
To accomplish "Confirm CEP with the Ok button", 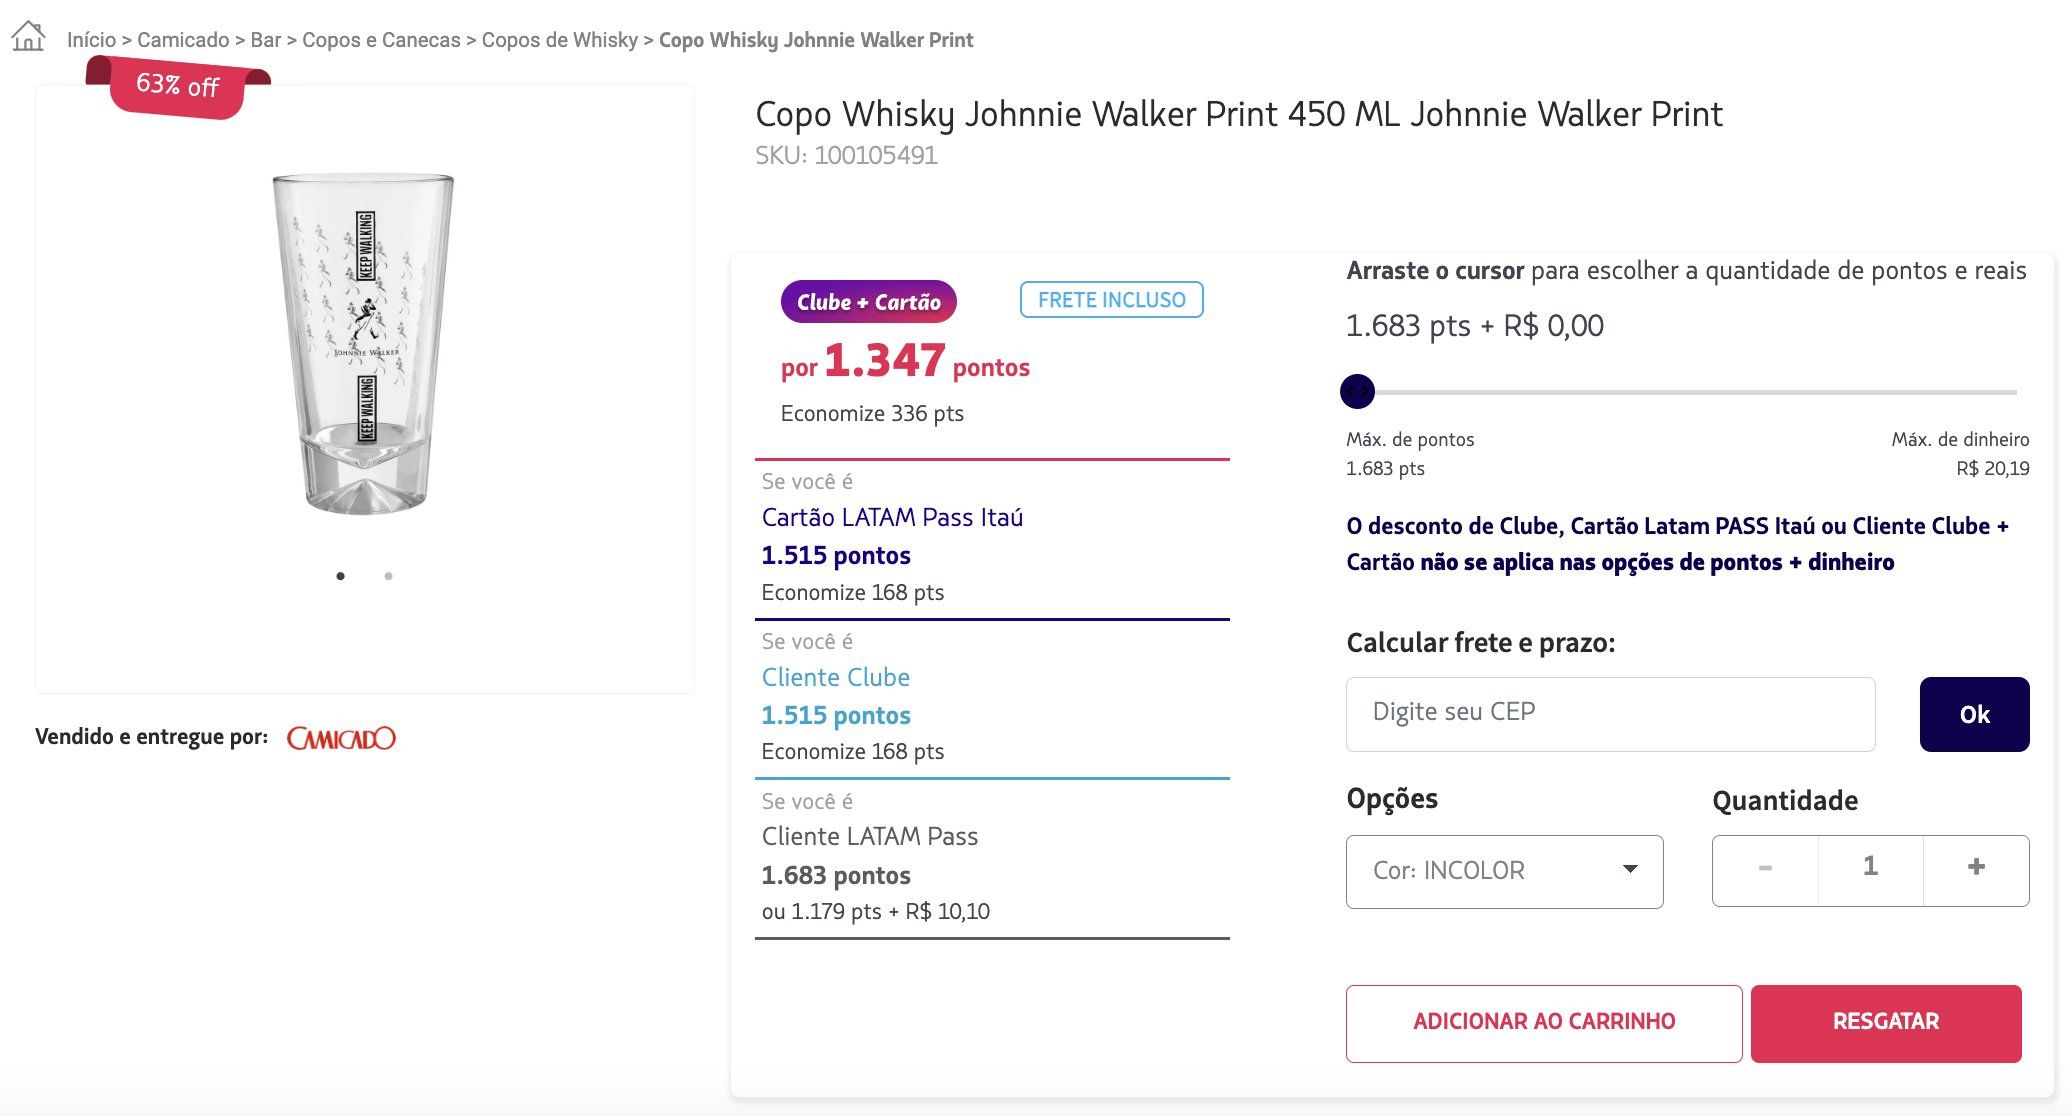I will click(1974, 714).
